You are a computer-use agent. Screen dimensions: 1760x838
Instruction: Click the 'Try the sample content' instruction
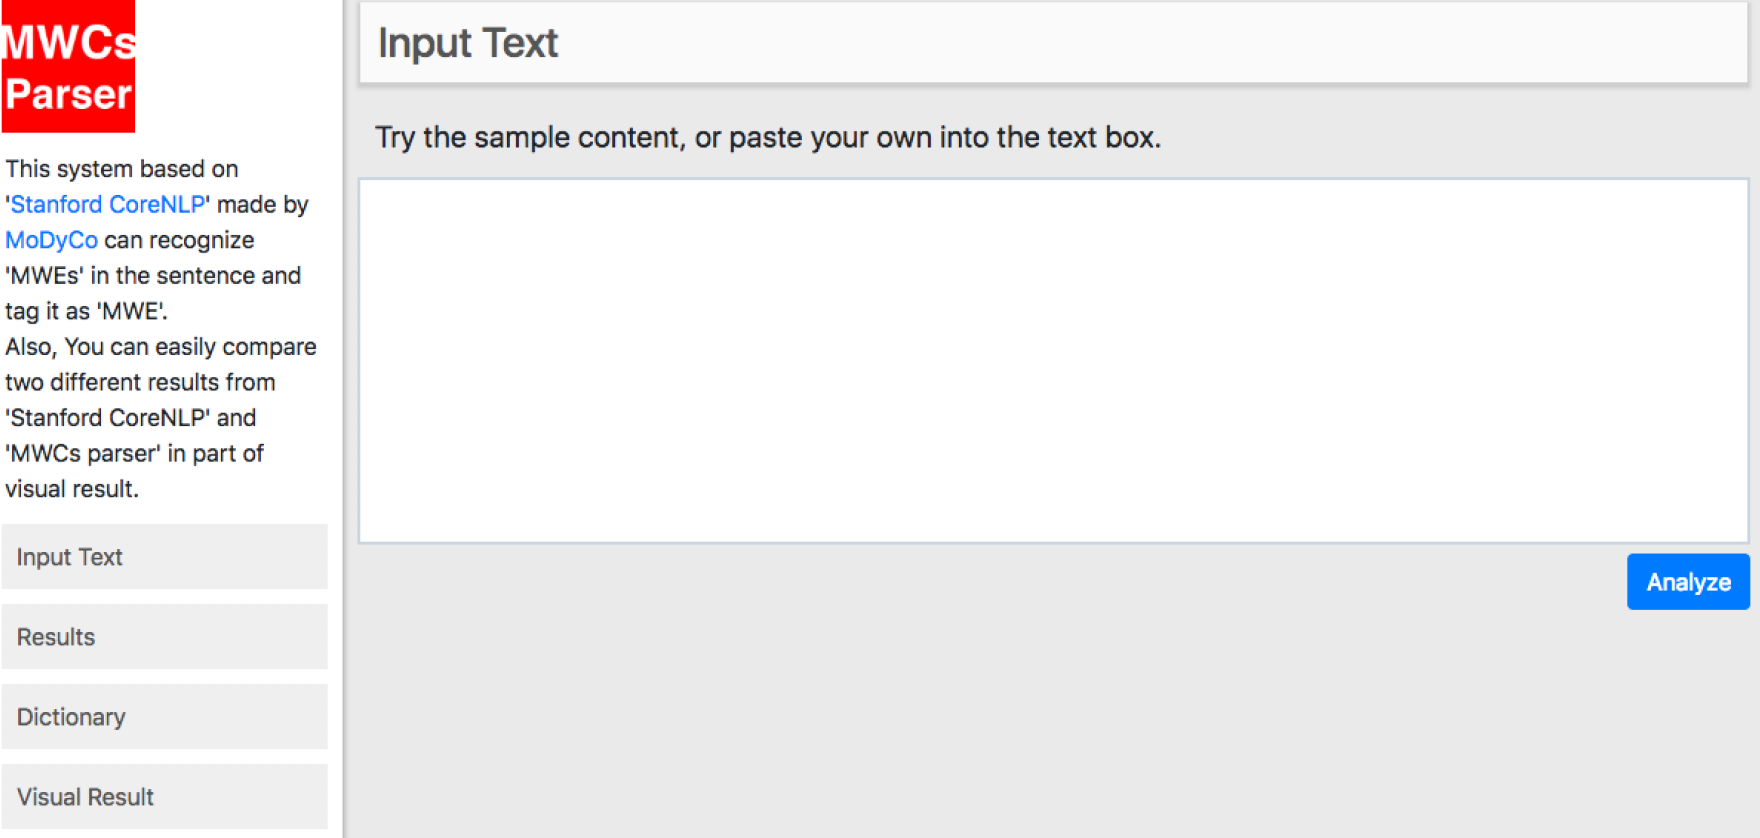[767, 137]
